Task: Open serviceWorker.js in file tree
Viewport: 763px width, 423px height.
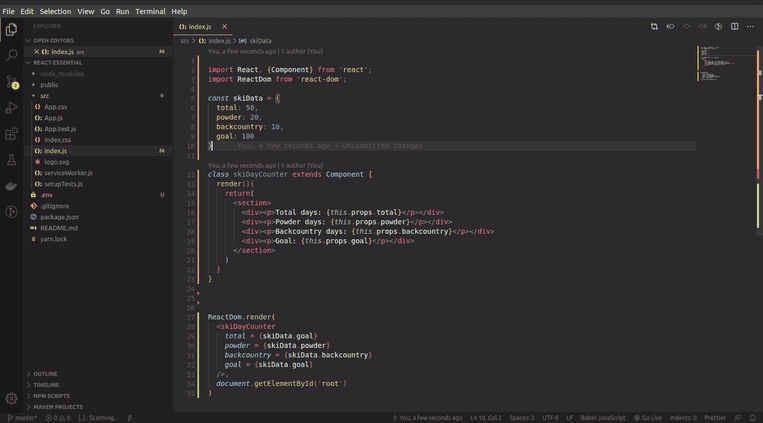Action: pyautogui.click(x=68, y=173)
